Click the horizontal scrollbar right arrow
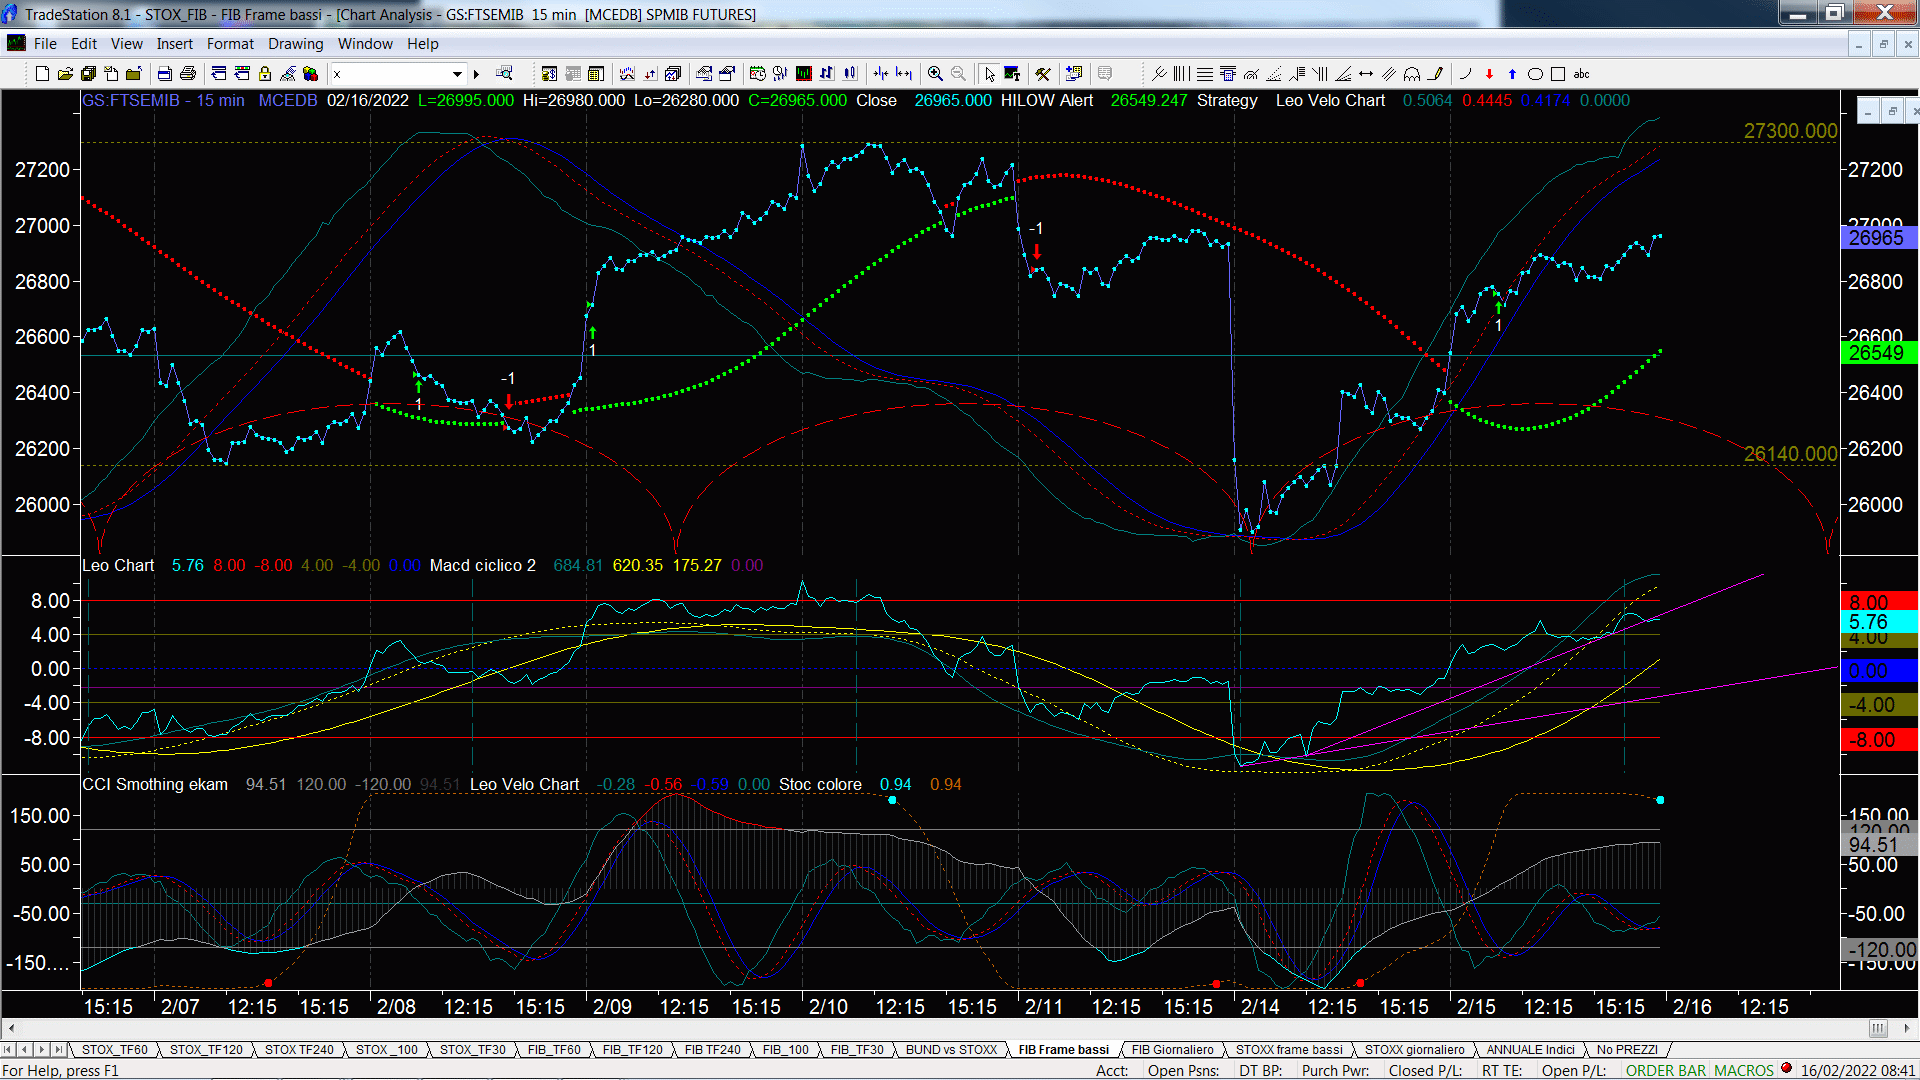The height and width of the screenshot is (1080, 1920). (1906, 1028)
